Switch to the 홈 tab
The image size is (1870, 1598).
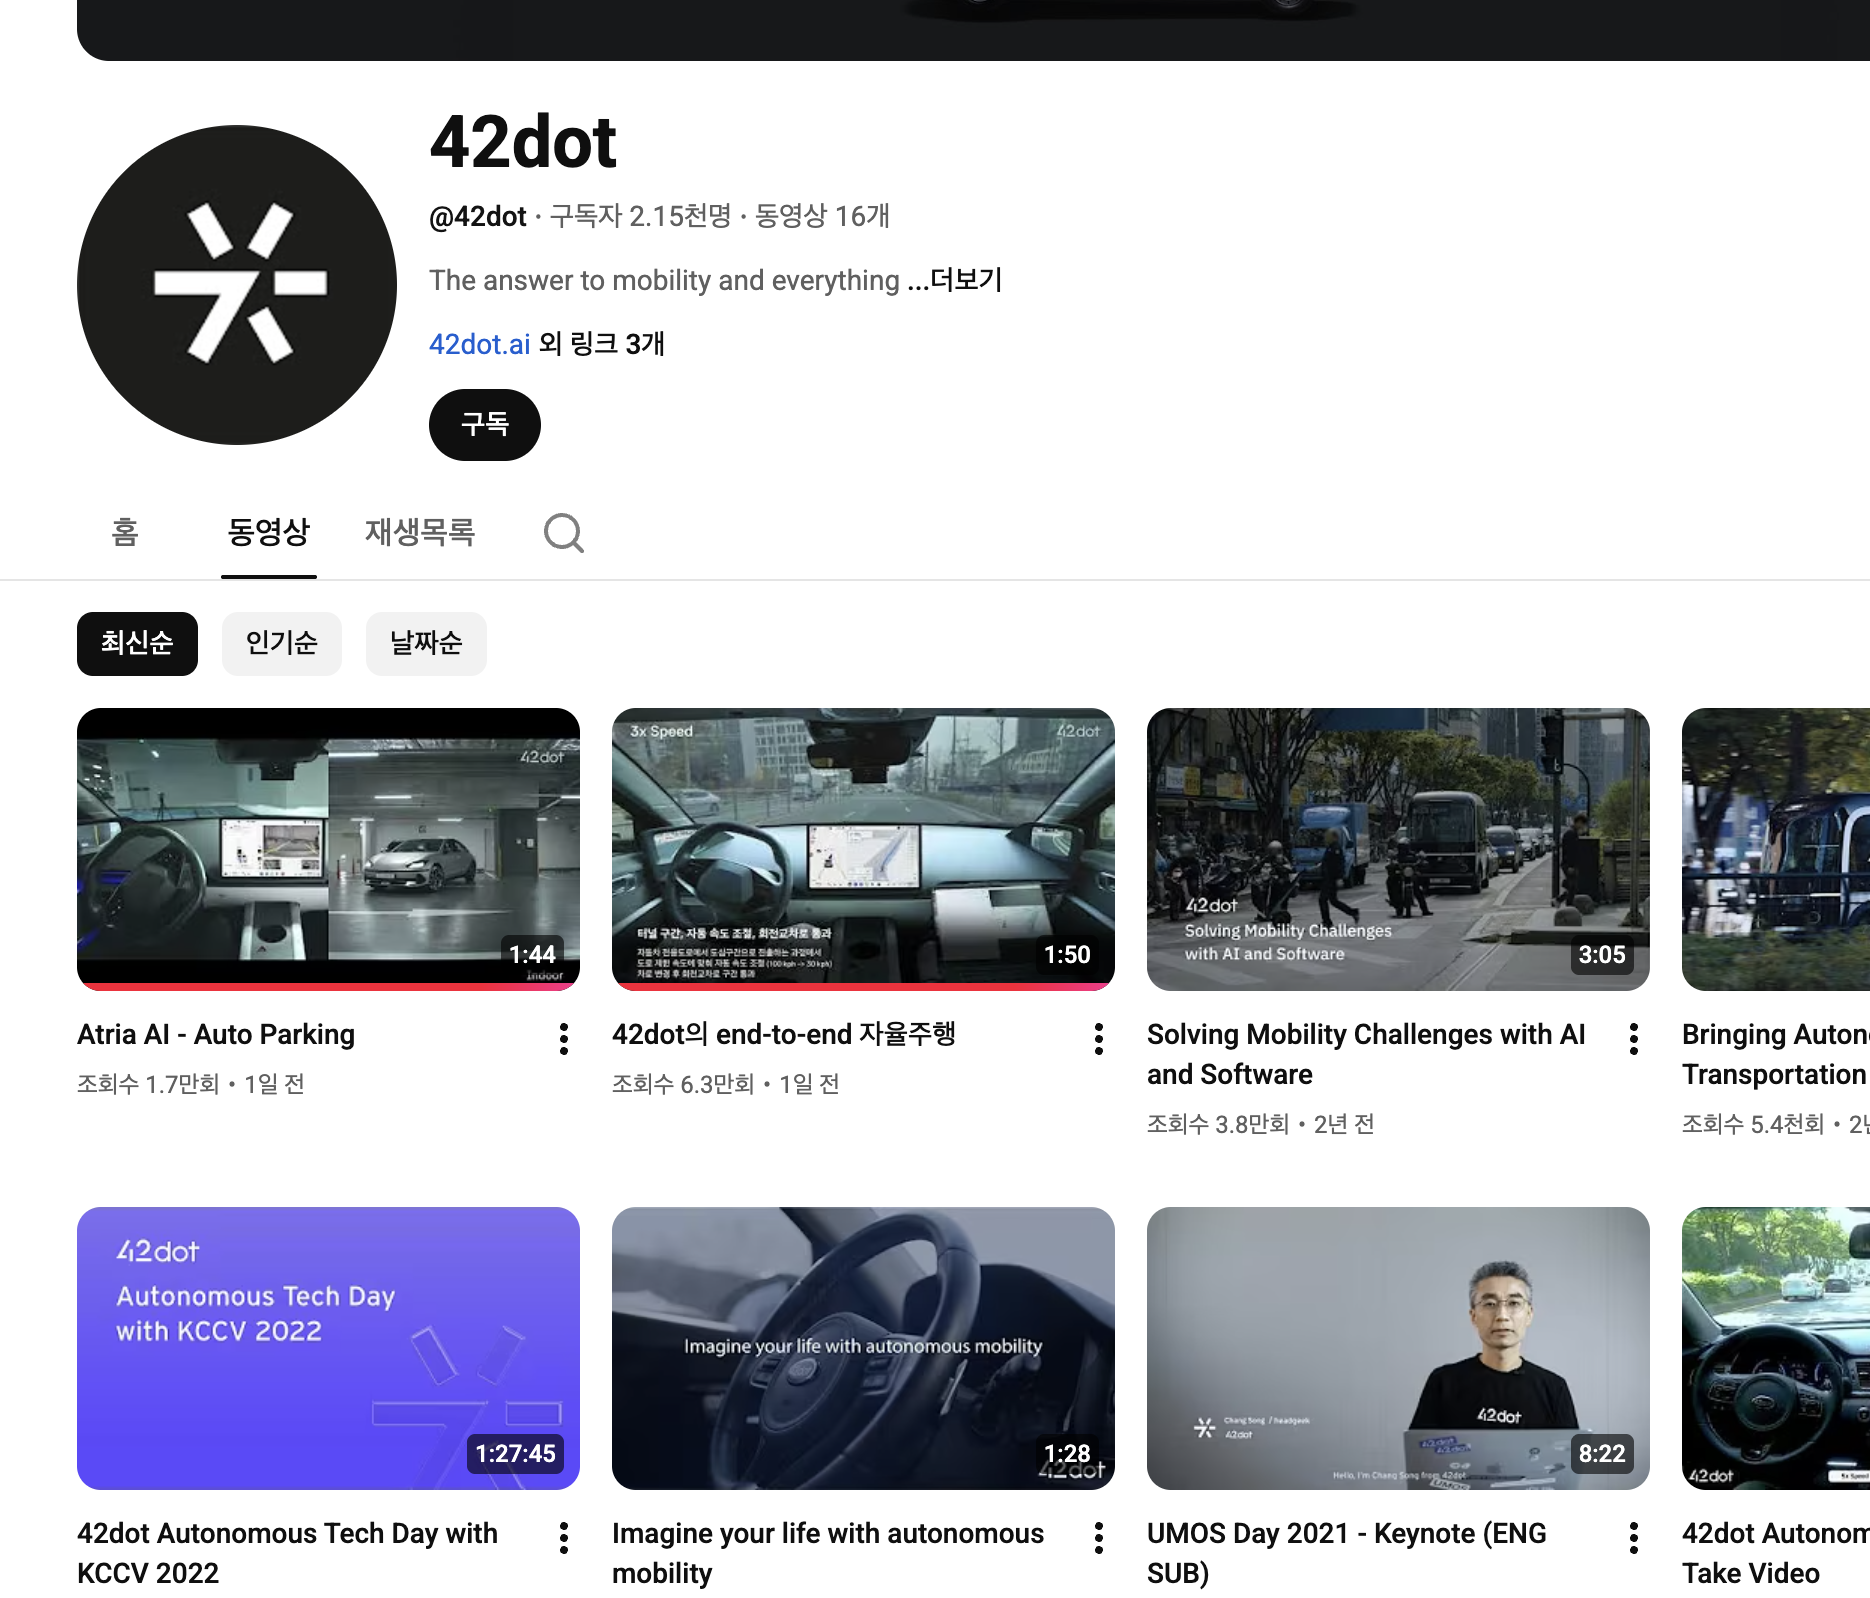(125, 532)
